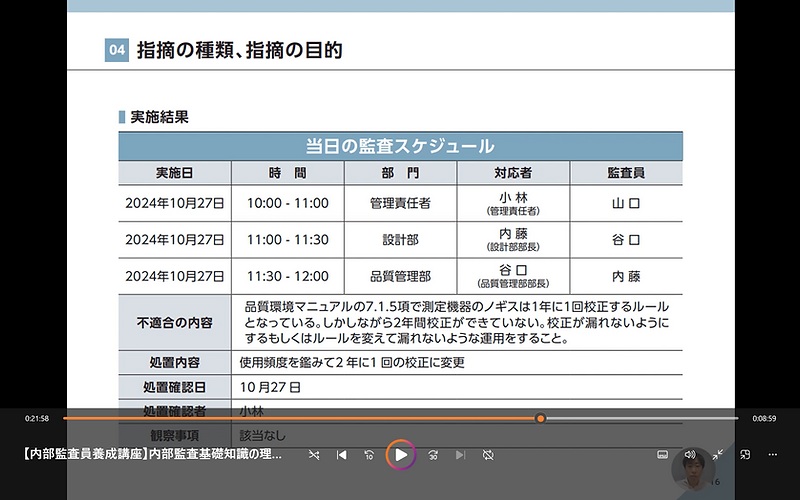Click the 実施日 column header
The width and height of the screenshot is (800, 500).
pyautogui.click(x=174, y=173)
